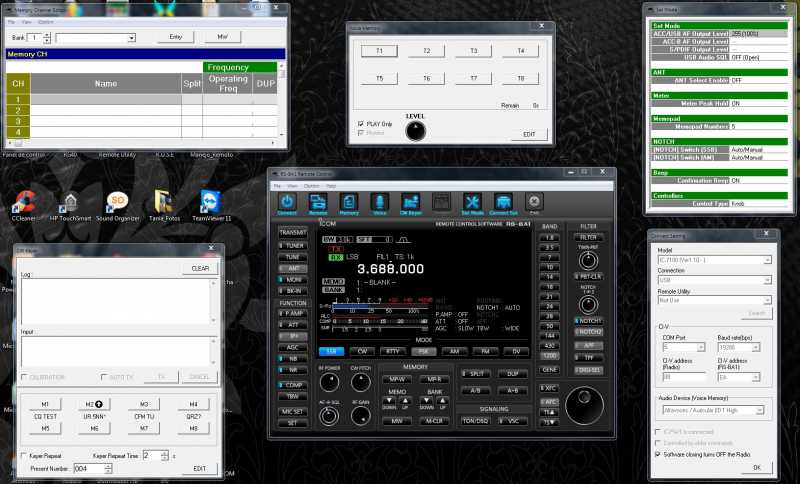Toggle the TUNER button on radio panel
The image size is (800, 484).
point(293,246)
